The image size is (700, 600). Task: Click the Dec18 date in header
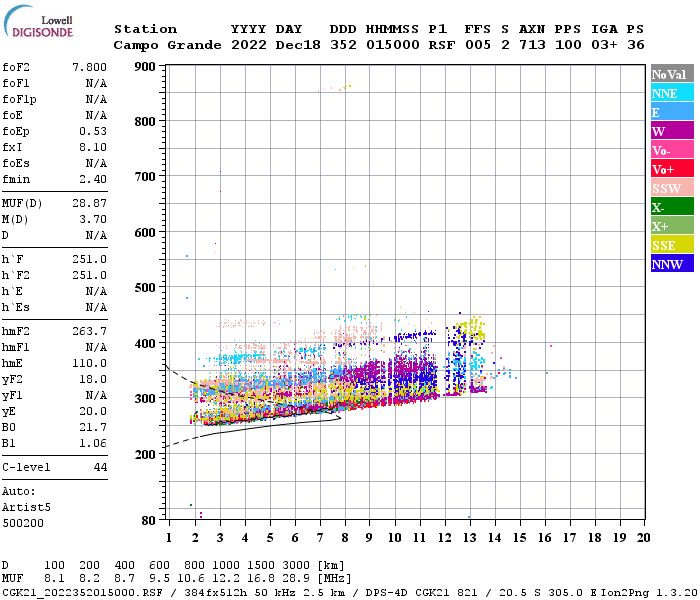[298, 45]
